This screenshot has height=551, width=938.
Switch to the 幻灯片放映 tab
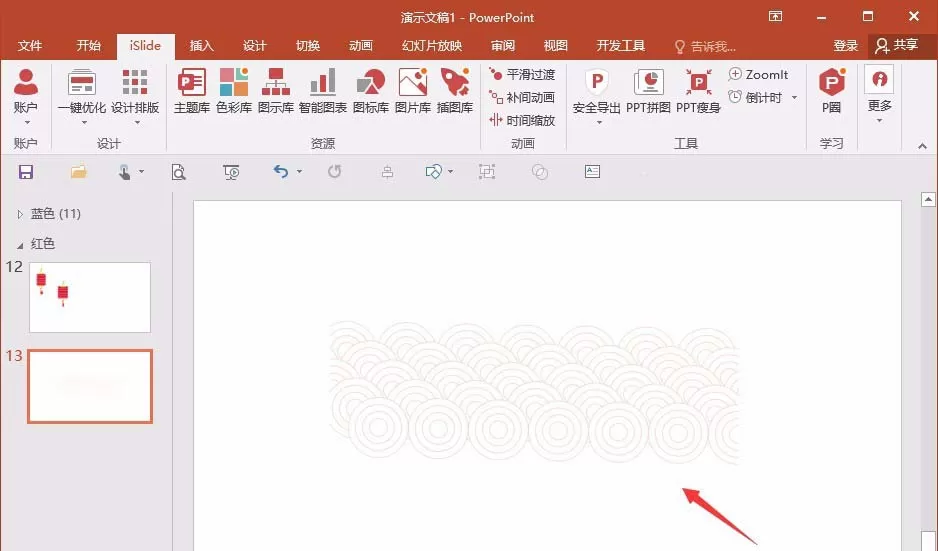(x=432, y=45)
